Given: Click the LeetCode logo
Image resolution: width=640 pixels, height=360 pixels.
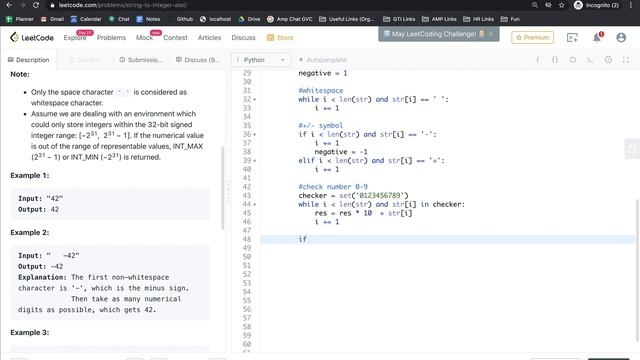Looking at the screenshot, I should 32,37.
